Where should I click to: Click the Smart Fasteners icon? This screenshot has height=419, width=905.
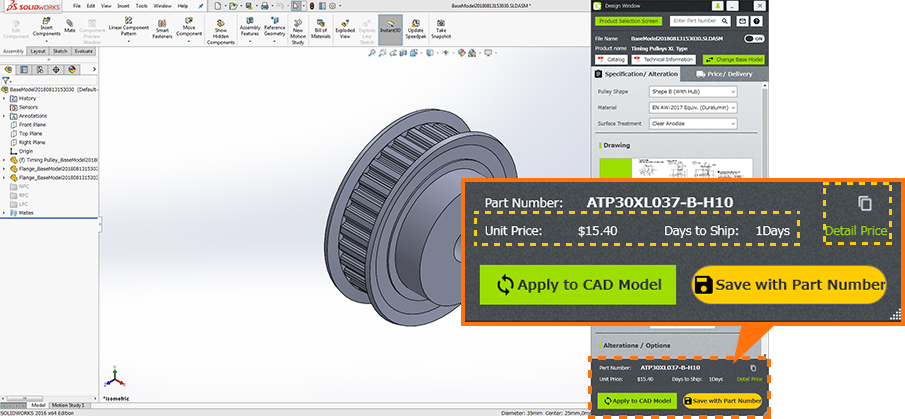point(162,28)
